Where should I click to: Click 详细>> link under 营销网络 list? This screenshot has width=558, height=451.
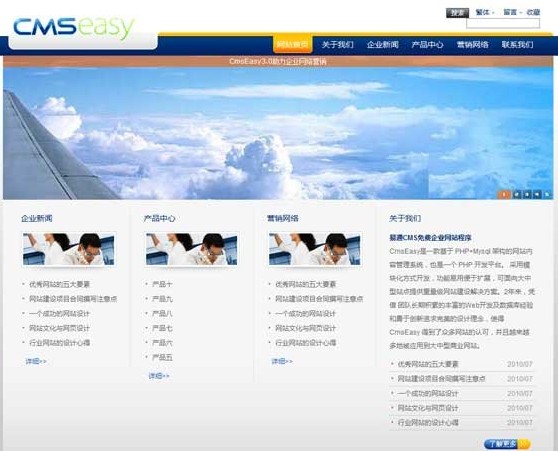[282, 361]
